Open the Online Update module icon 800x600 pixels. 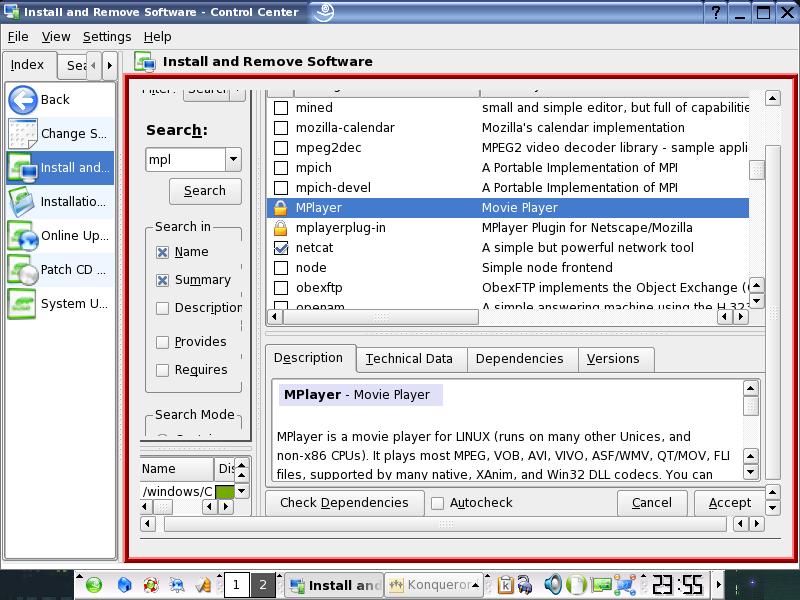(x=23, y=236)
